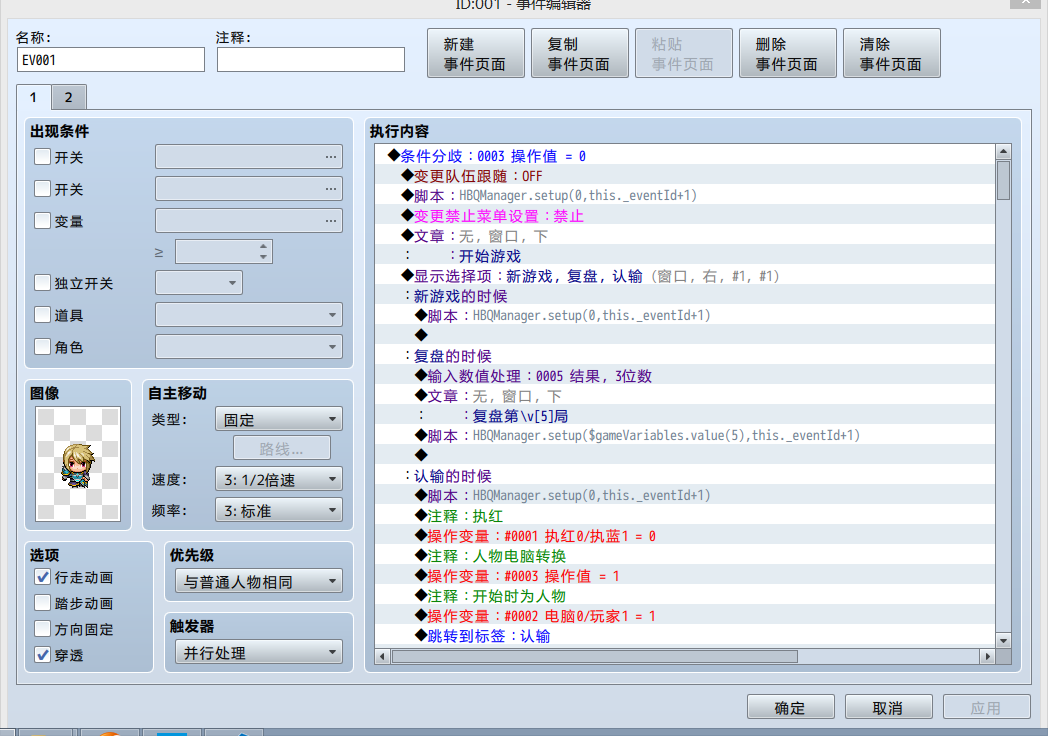This screenshot has height=736, width=1048.
Task: Select the 注释:执红 comment line
Action: tap(685, 516)
